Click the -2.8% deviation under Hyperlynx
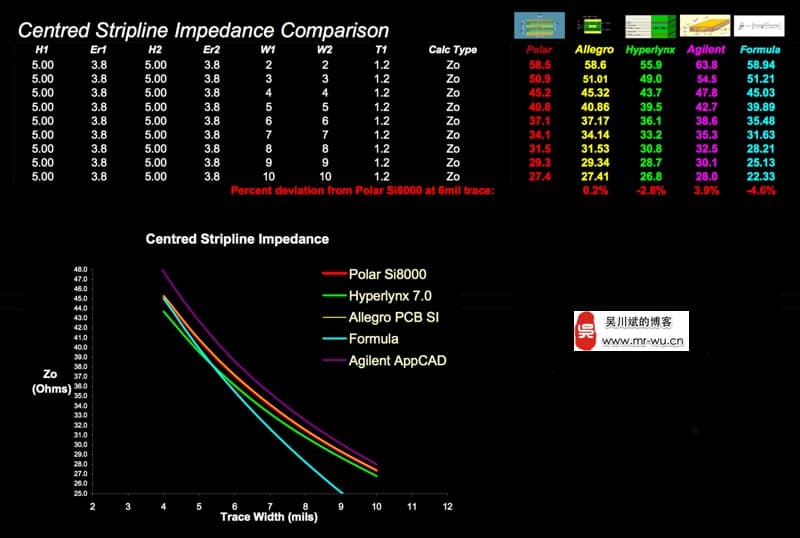 651,191
